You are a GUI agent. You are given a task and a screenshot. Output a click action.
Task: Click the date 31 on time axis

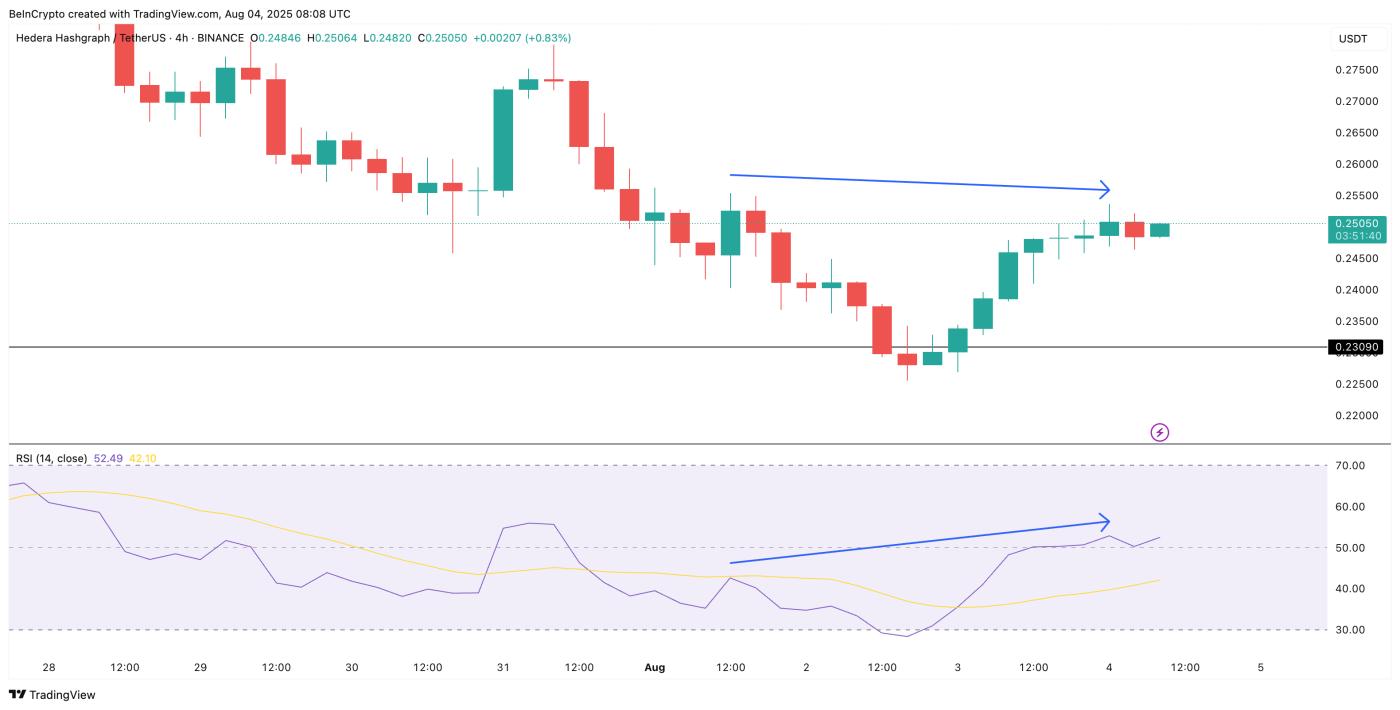(503, 667)
